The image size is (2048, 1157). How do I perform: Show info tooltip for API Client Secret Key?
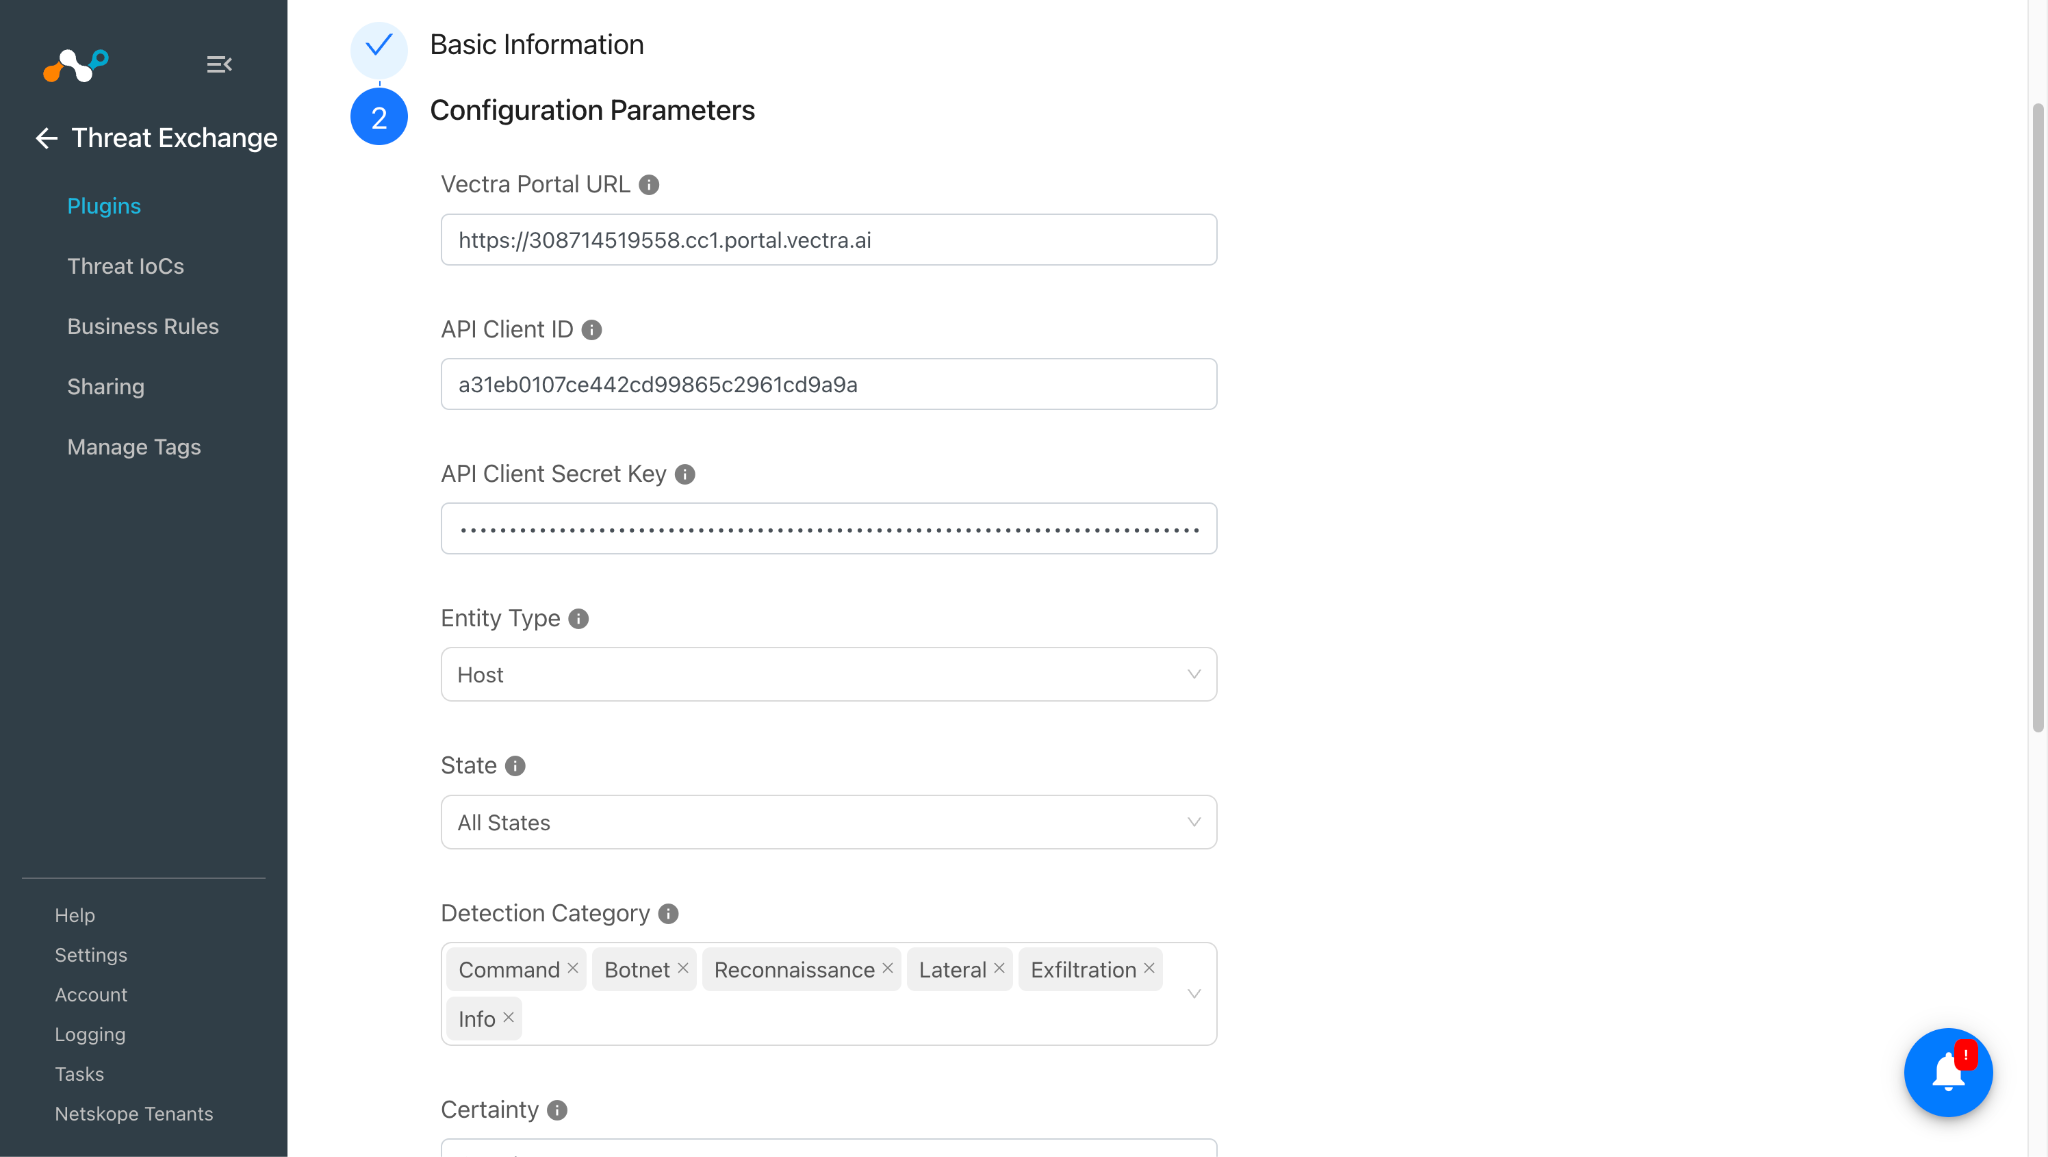[x=685, y=474]
